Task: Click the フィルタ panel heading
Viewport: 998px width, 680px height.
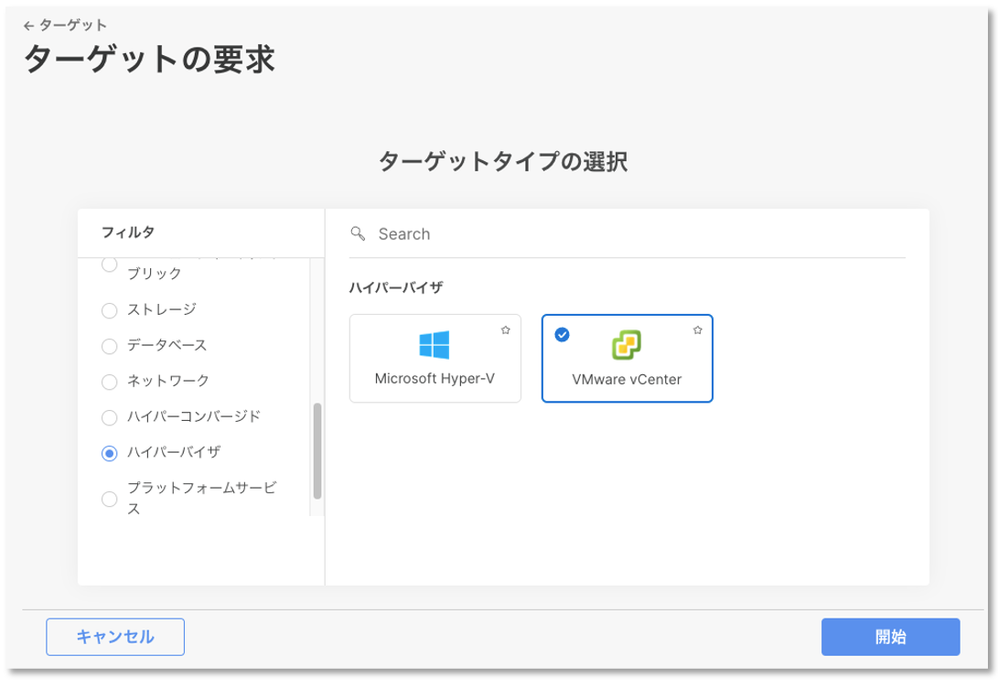Action: (x=128, y=232)
